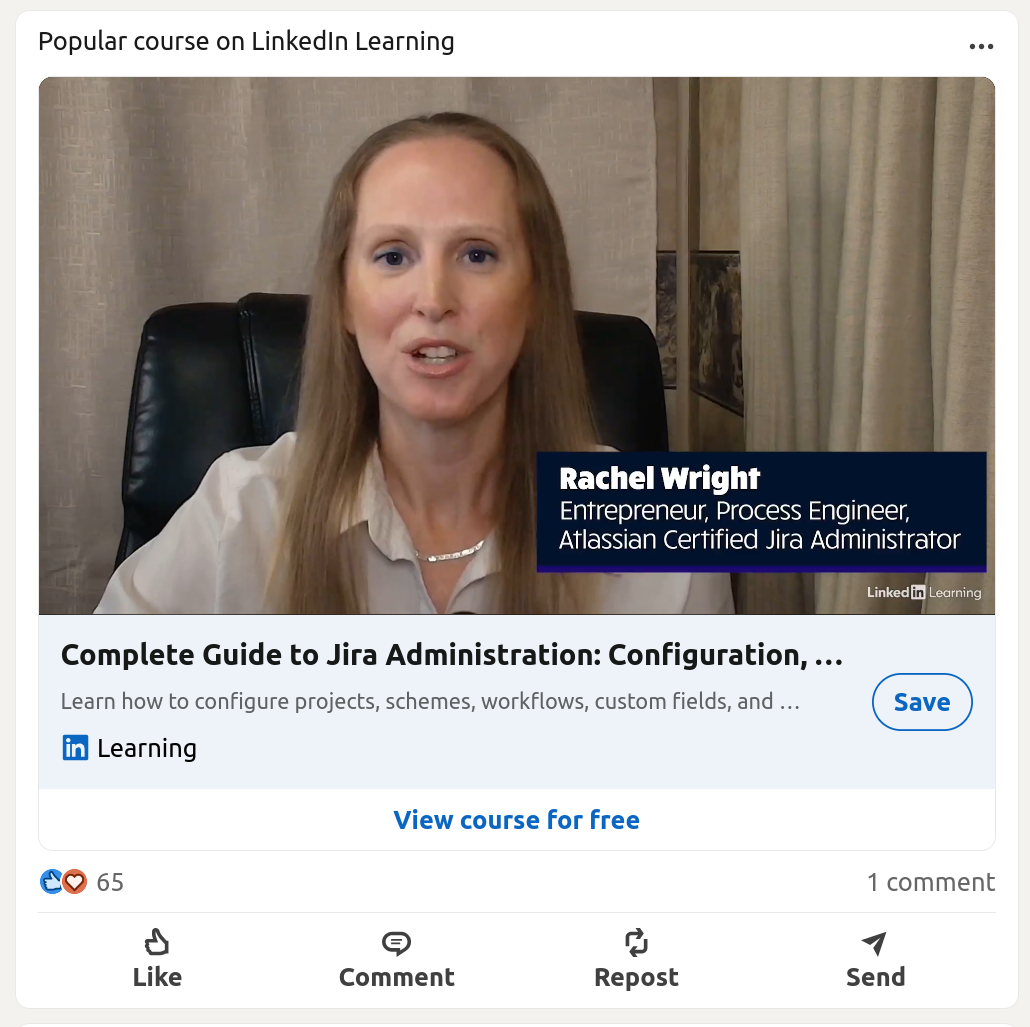
Task: Click the Comment speech bubble icon
Action: (396, 943)
